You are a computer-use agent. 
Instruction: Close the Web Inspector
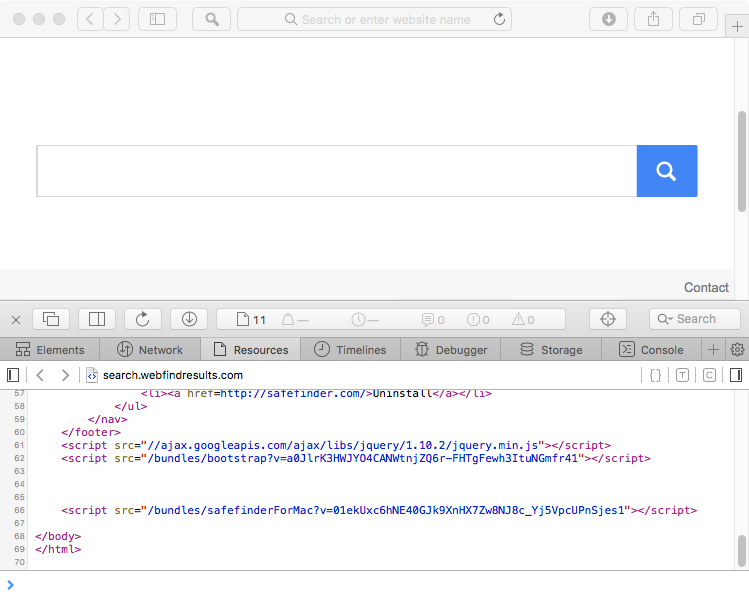[x=16, y=320]
